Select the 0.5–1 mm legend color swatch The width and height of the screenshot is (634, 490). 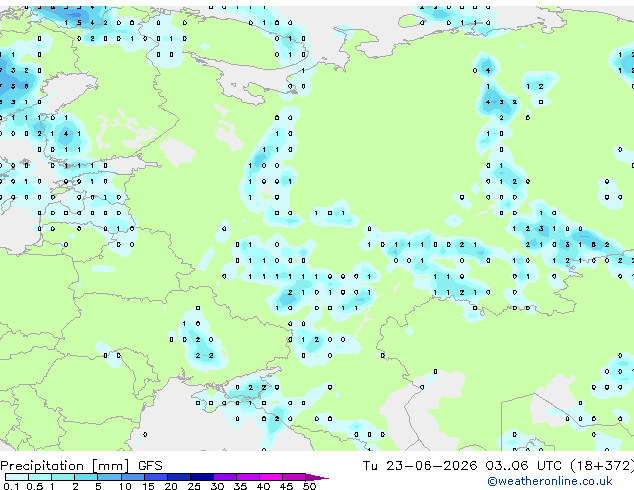[40, 477]
